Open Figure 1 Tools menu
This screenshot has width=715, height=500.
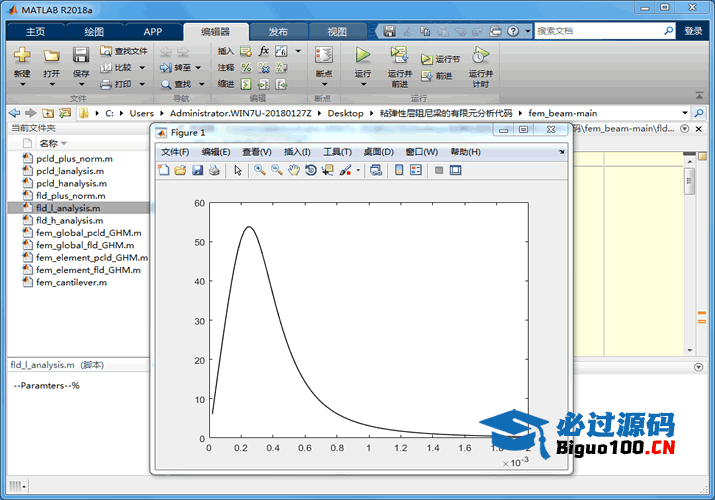click(337, 152)
